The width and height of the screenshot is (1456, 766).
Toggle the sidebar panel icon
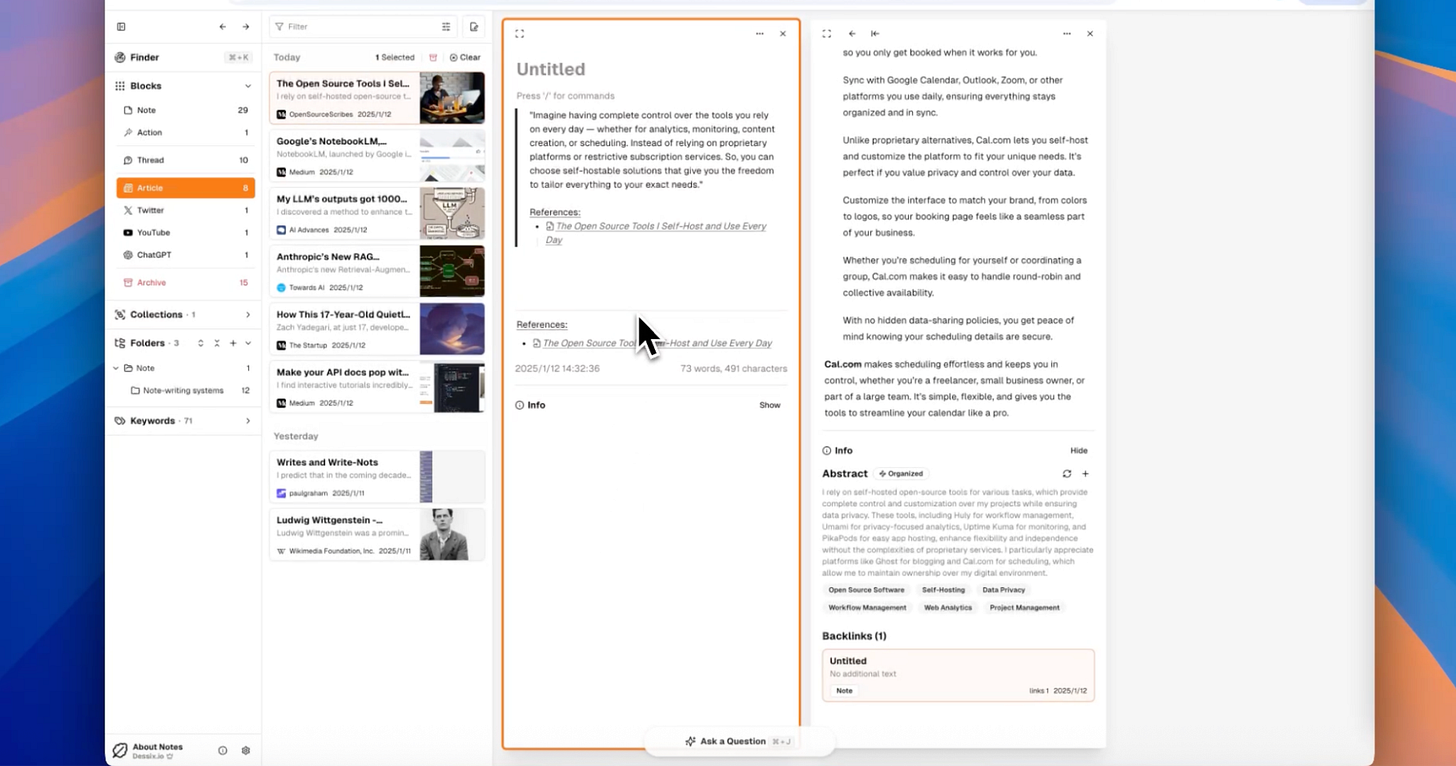121,27
